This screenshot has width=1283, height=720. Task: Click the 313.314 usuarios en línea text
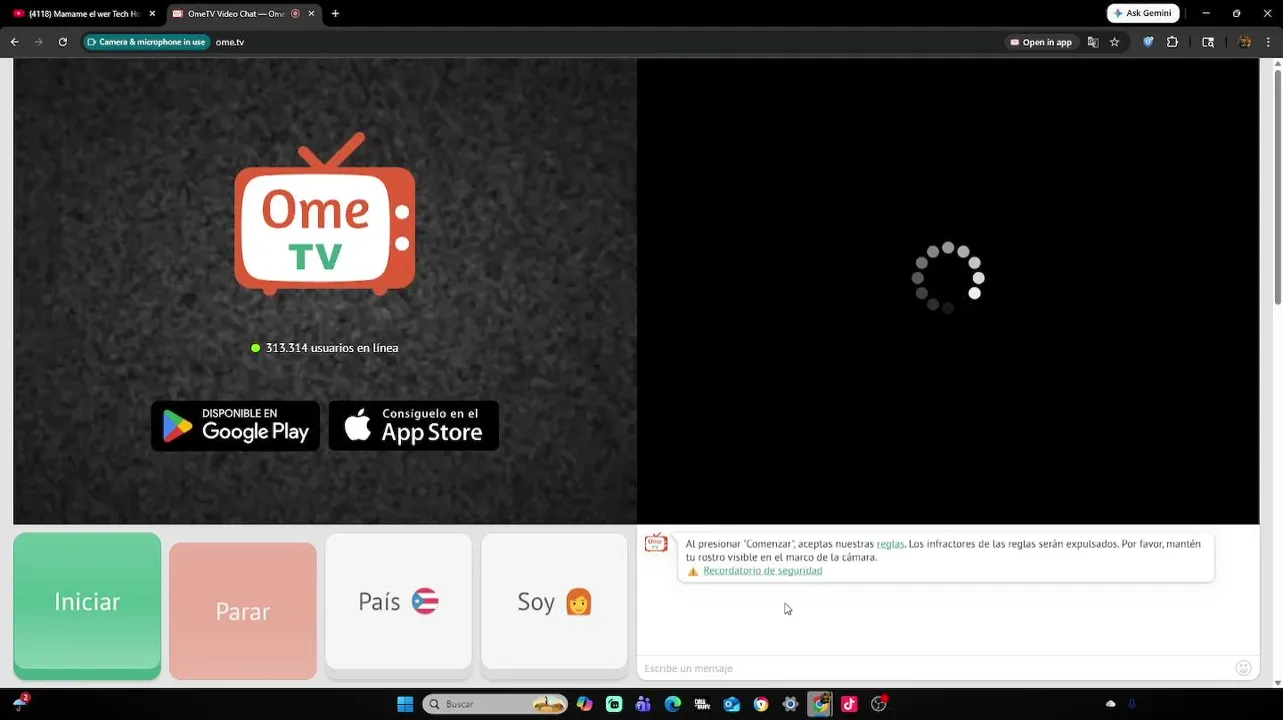[332, 348]
